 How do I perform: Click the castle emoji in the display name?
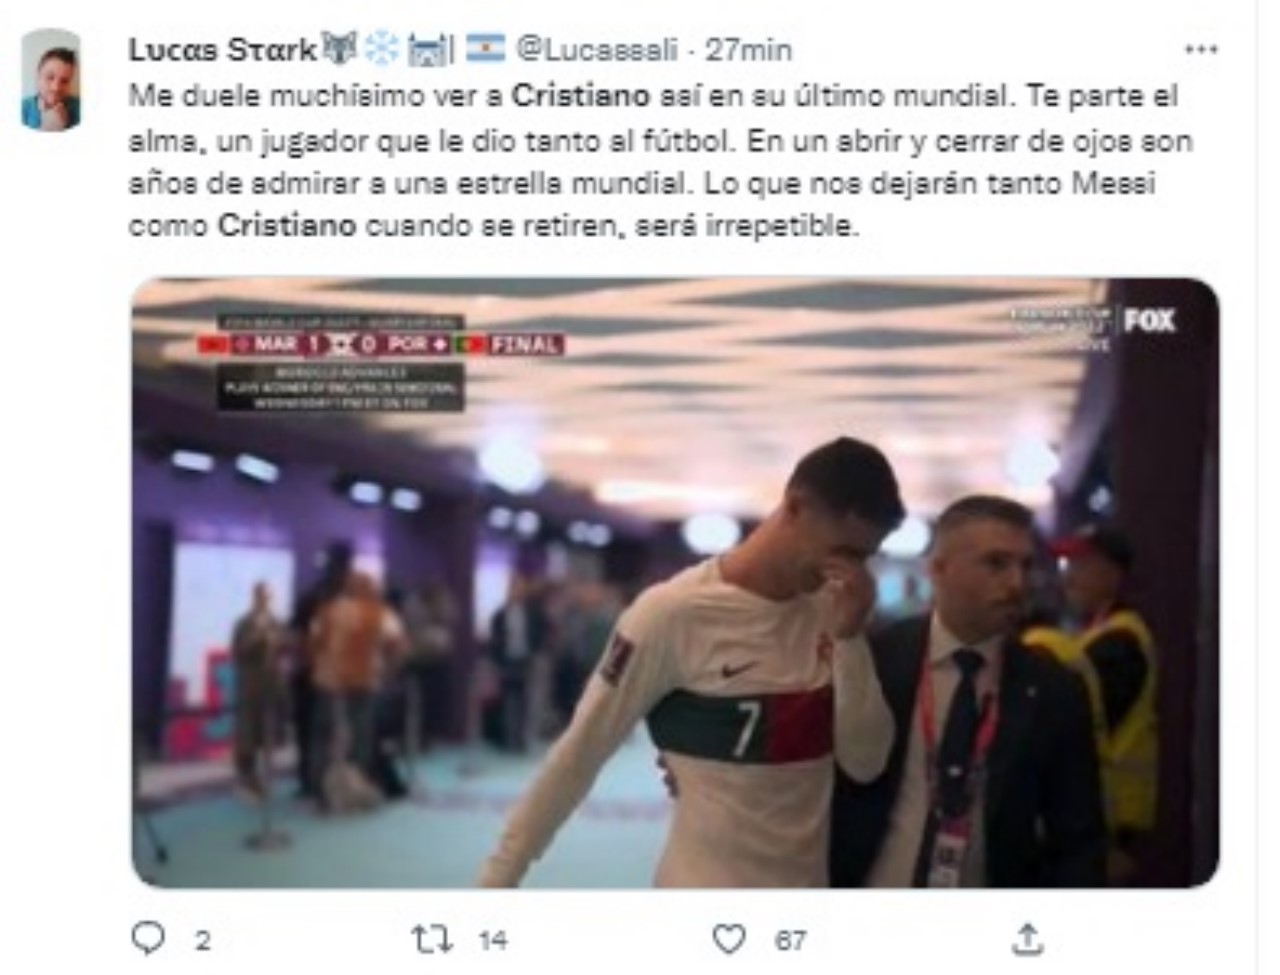click(427, 48)
